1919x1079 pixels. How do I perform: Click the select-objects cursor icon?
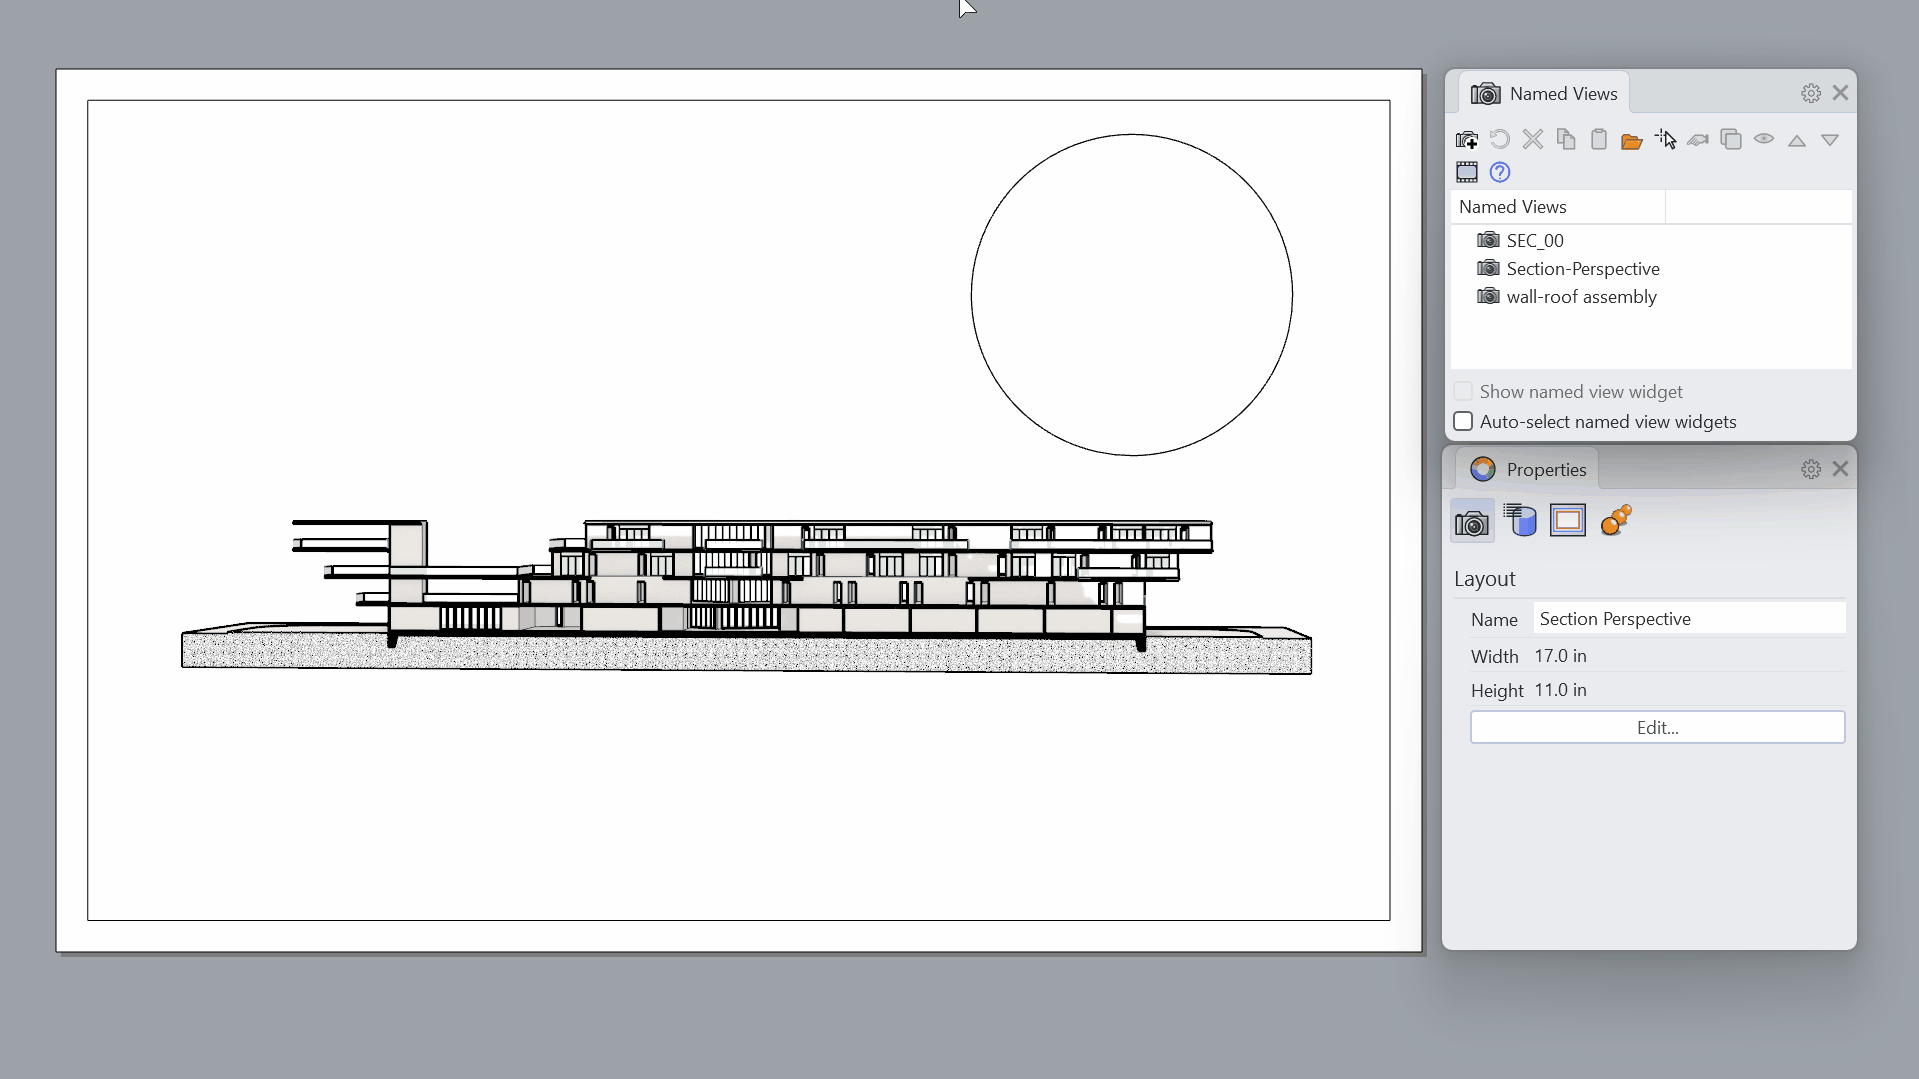click(x=1665, y=140)
